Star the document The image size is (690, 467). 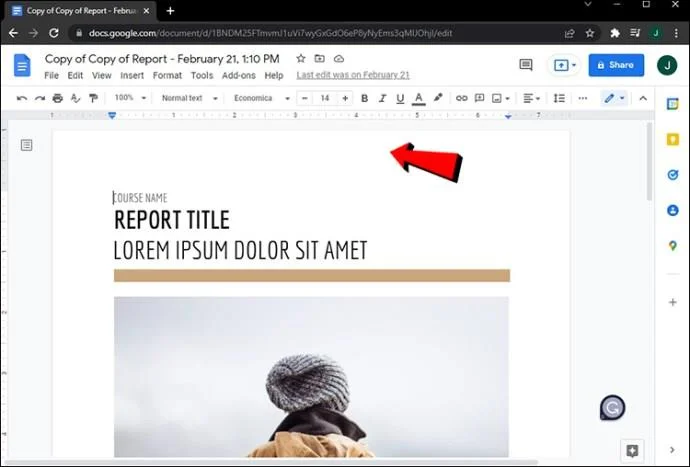tap(301, 59)
